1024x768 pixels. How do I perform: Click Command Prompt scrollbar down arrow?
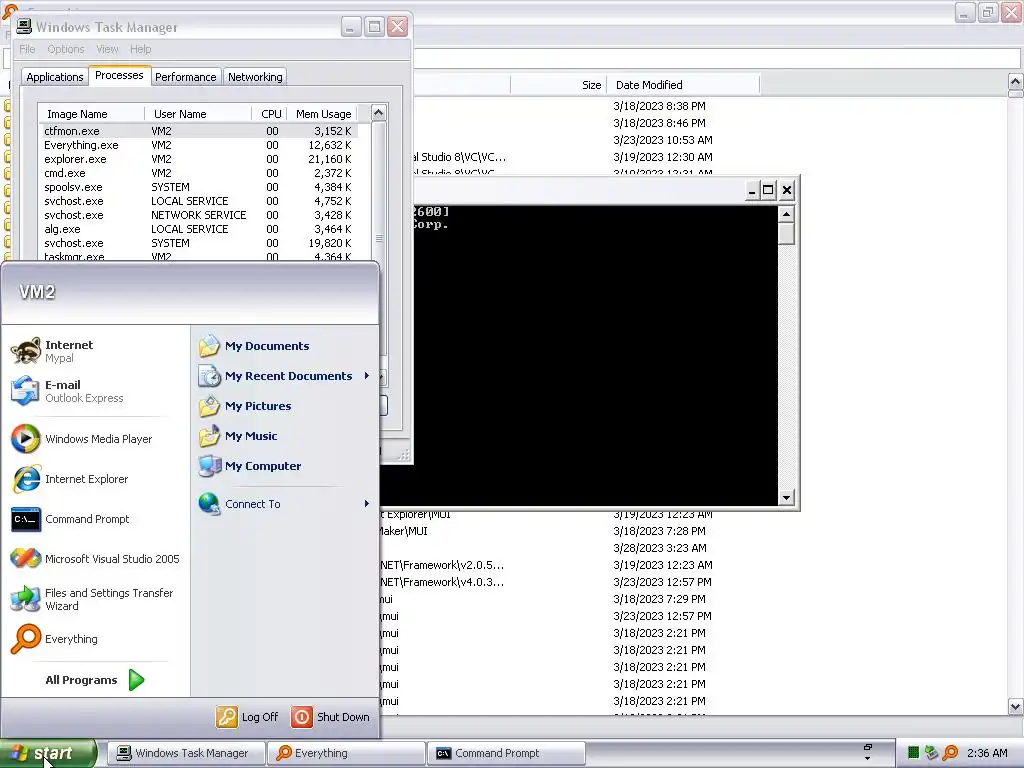pos(786,498)
